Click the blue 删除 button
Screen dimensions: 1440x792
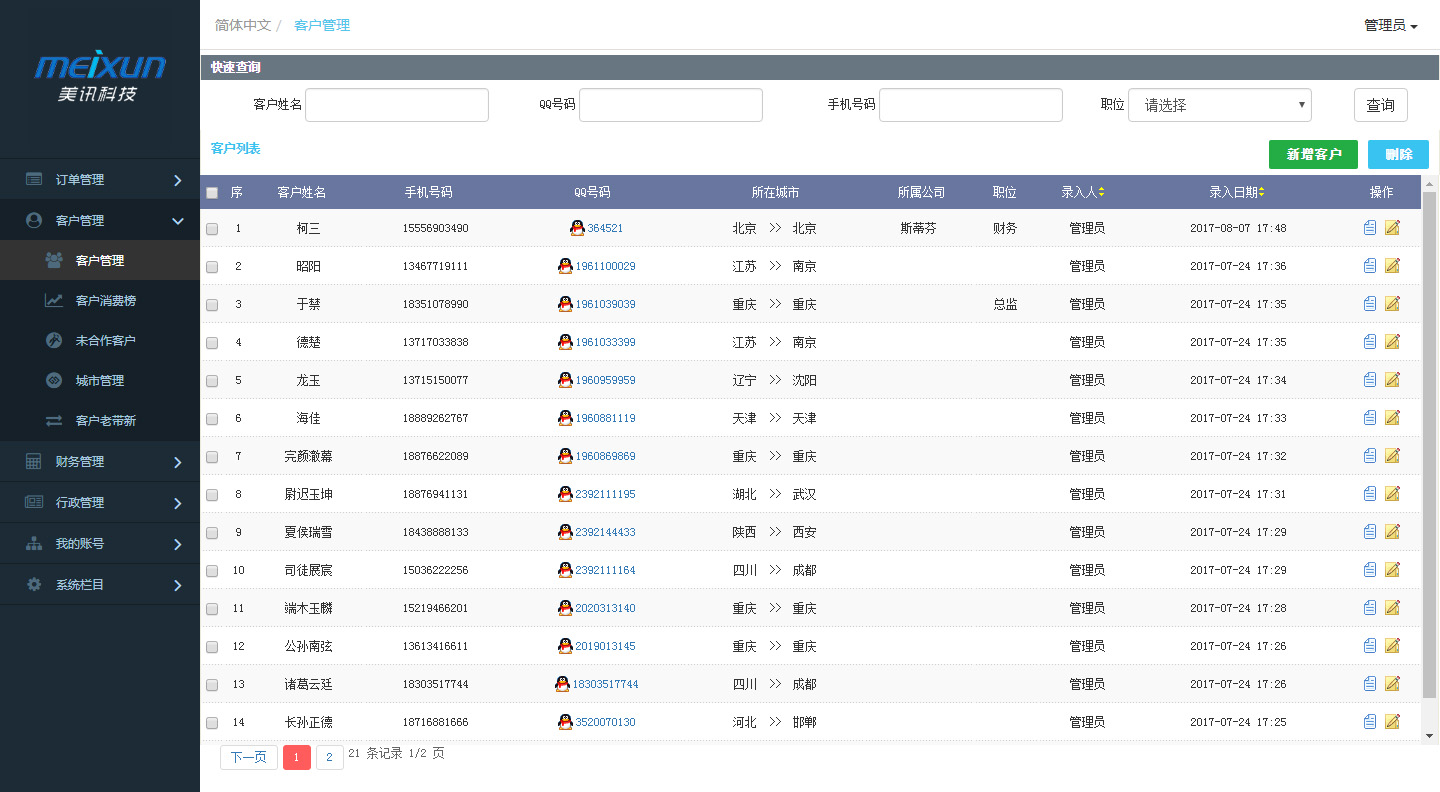click(x=1398, y=154)
